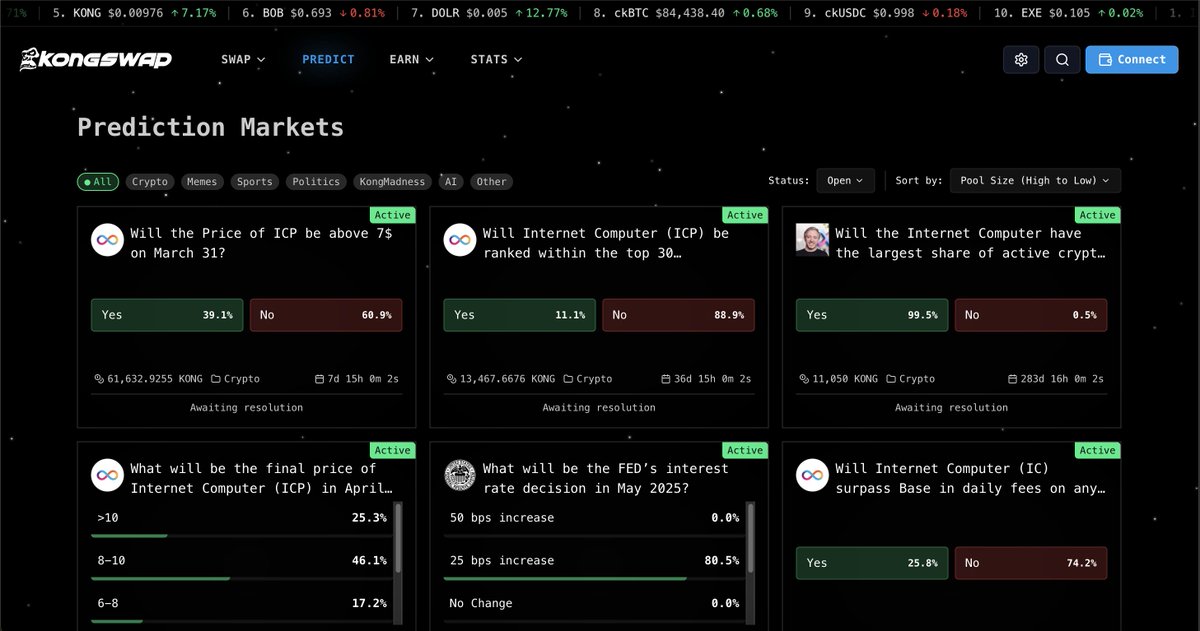This screenshot has height=631, width=1200.
Task: Open 'Will Internet Computer (IC) surpass Base' market
Action: coord(970,478)
